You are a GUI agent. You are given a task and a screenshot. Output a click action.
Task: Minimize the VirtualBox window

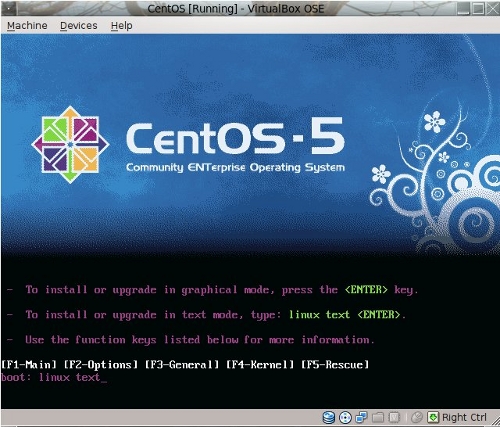coord(463,8)
